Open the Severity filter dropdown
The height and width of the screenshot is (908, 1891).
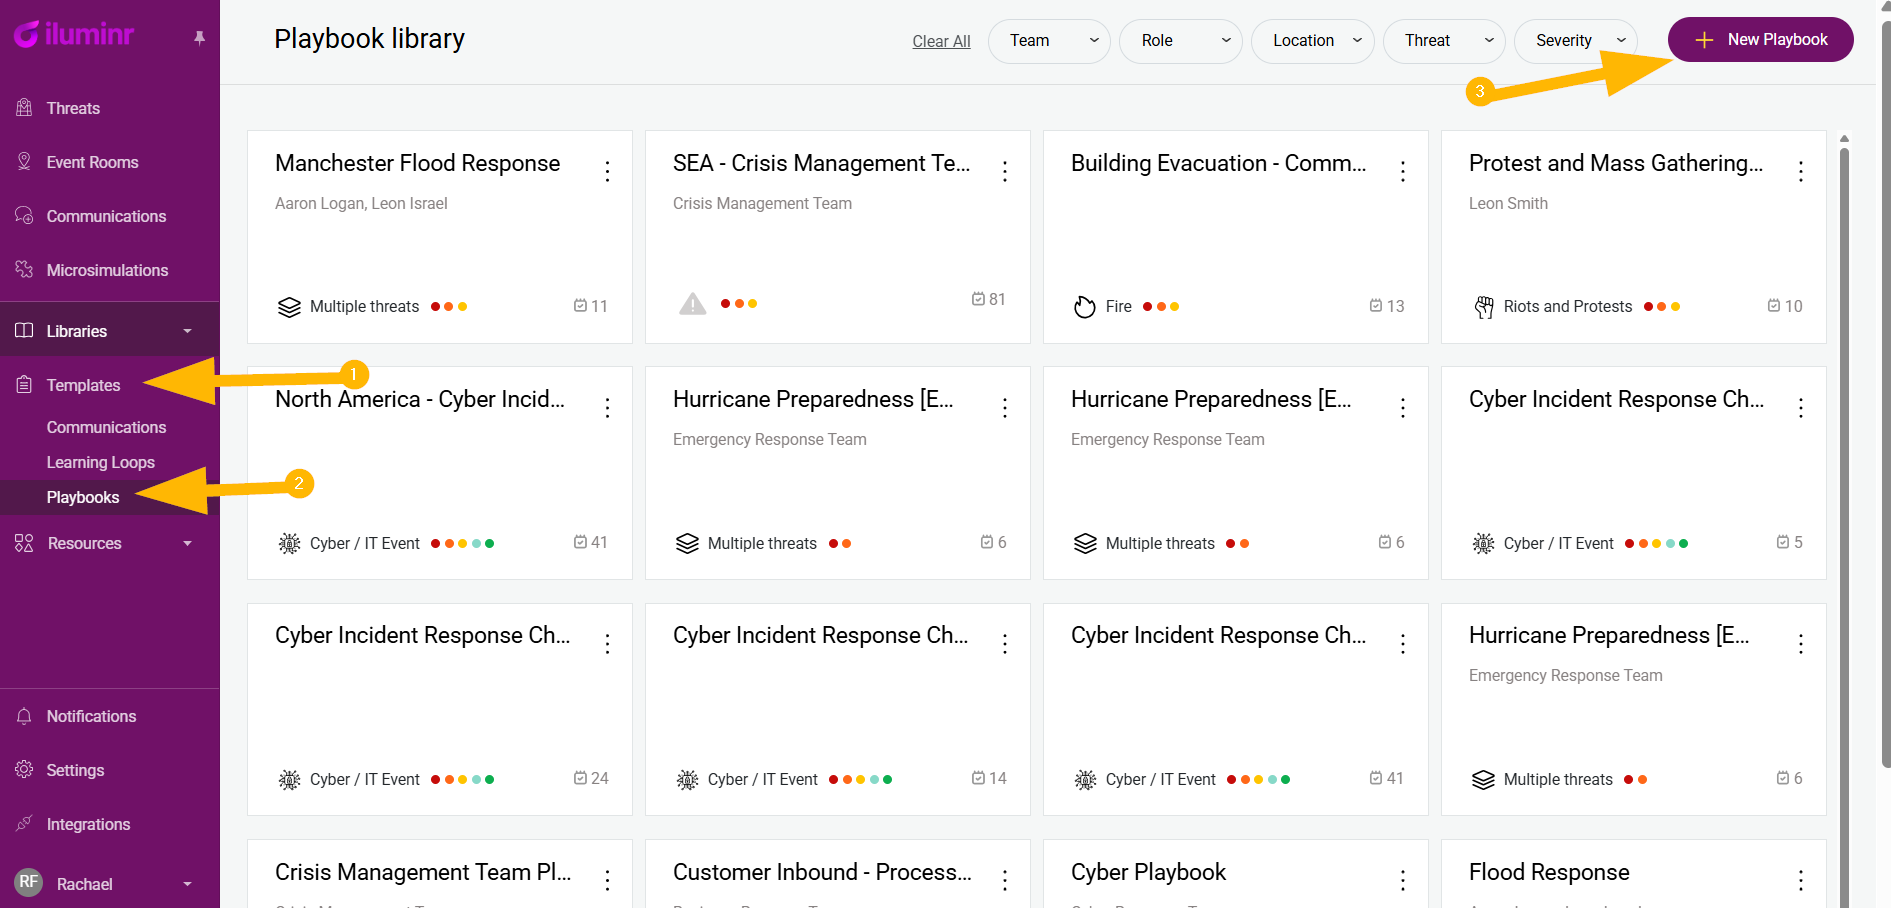(1575, 41)
